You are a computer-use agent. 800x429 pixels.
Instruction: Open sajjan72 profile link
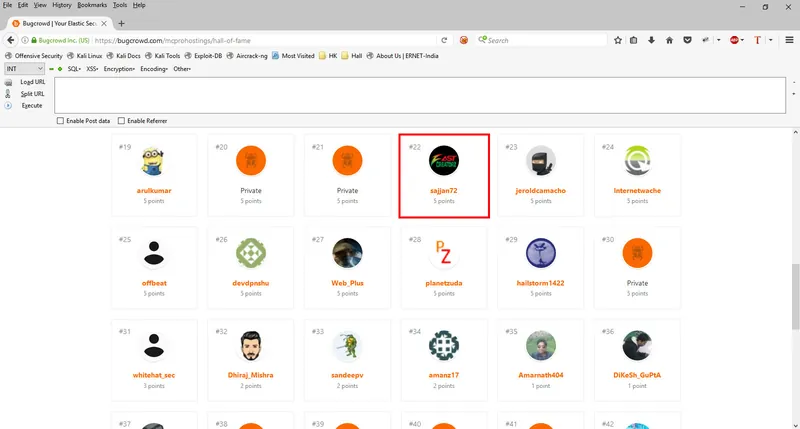pos(443,191)
